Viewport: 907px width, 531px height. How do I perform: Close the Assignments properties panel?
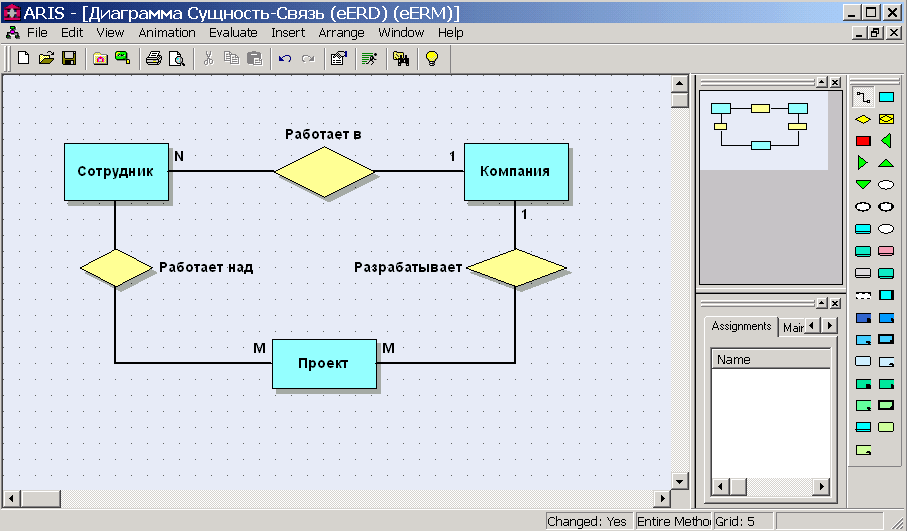(835, 303)
